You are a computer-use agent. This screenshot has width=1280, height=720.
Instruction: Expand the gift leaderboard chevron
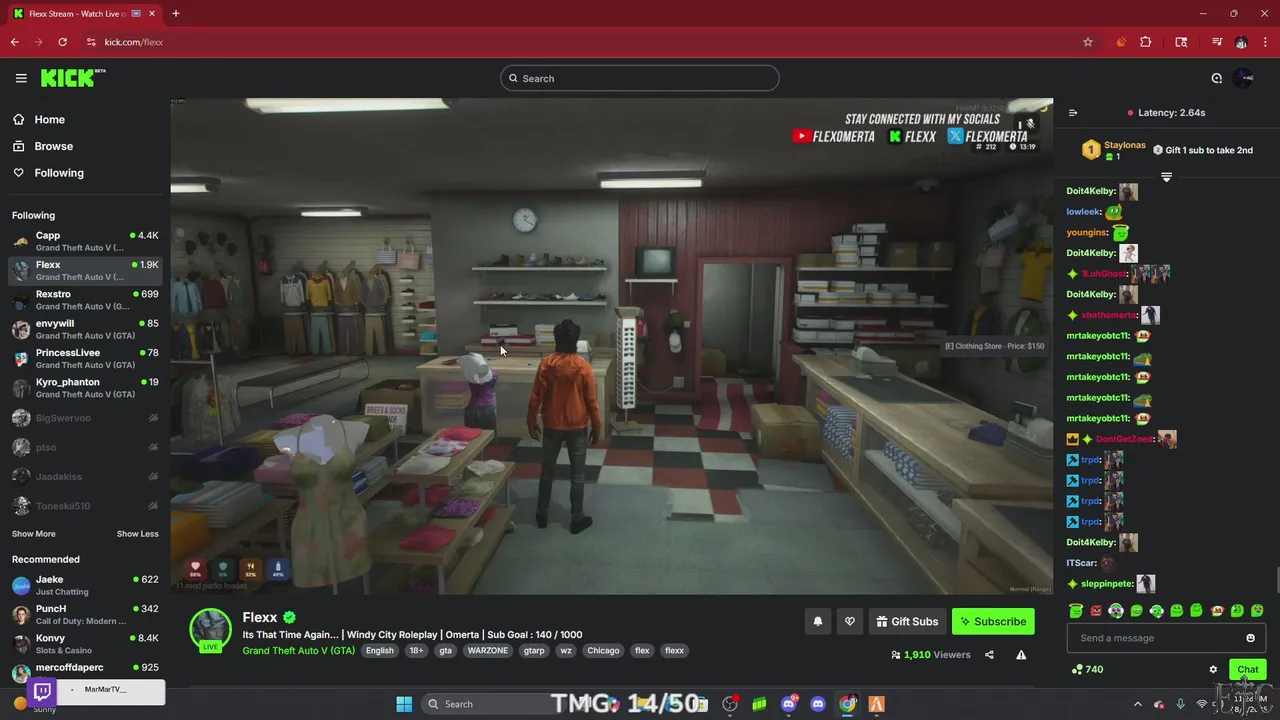pyautogui.click(x=1166, y=177)
